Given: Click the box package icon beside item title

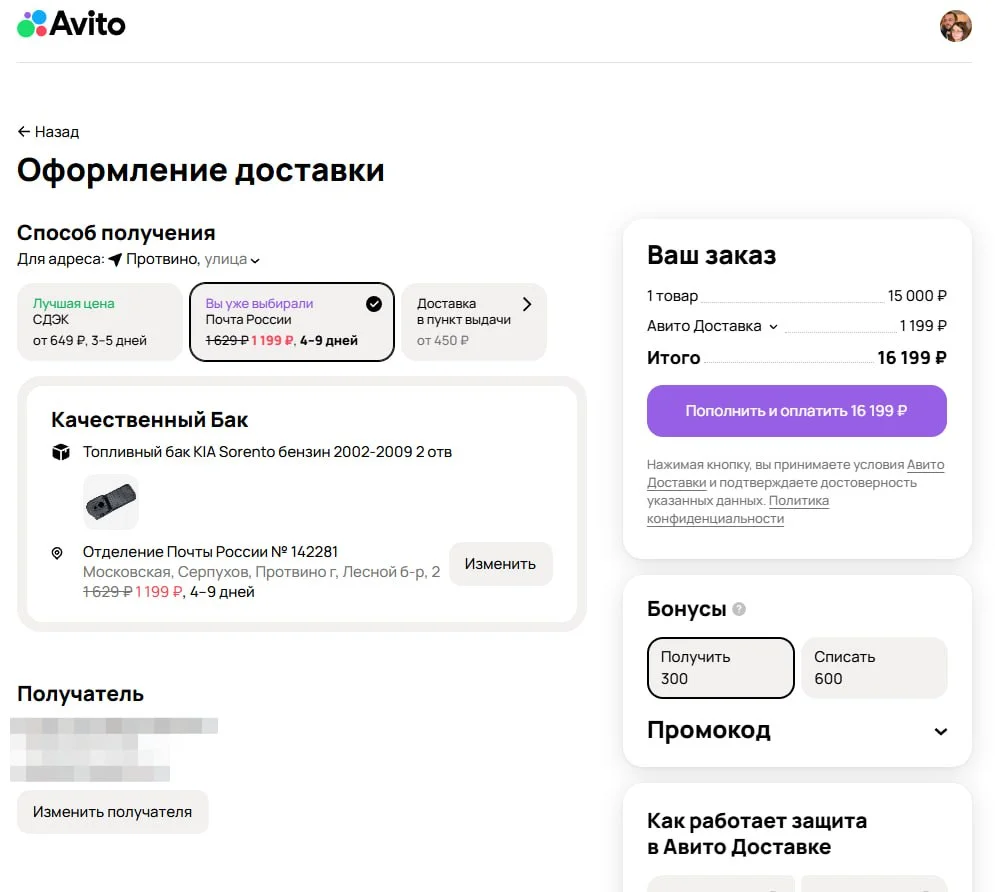Looking at the screenshot, I should [x=61, y=452].
